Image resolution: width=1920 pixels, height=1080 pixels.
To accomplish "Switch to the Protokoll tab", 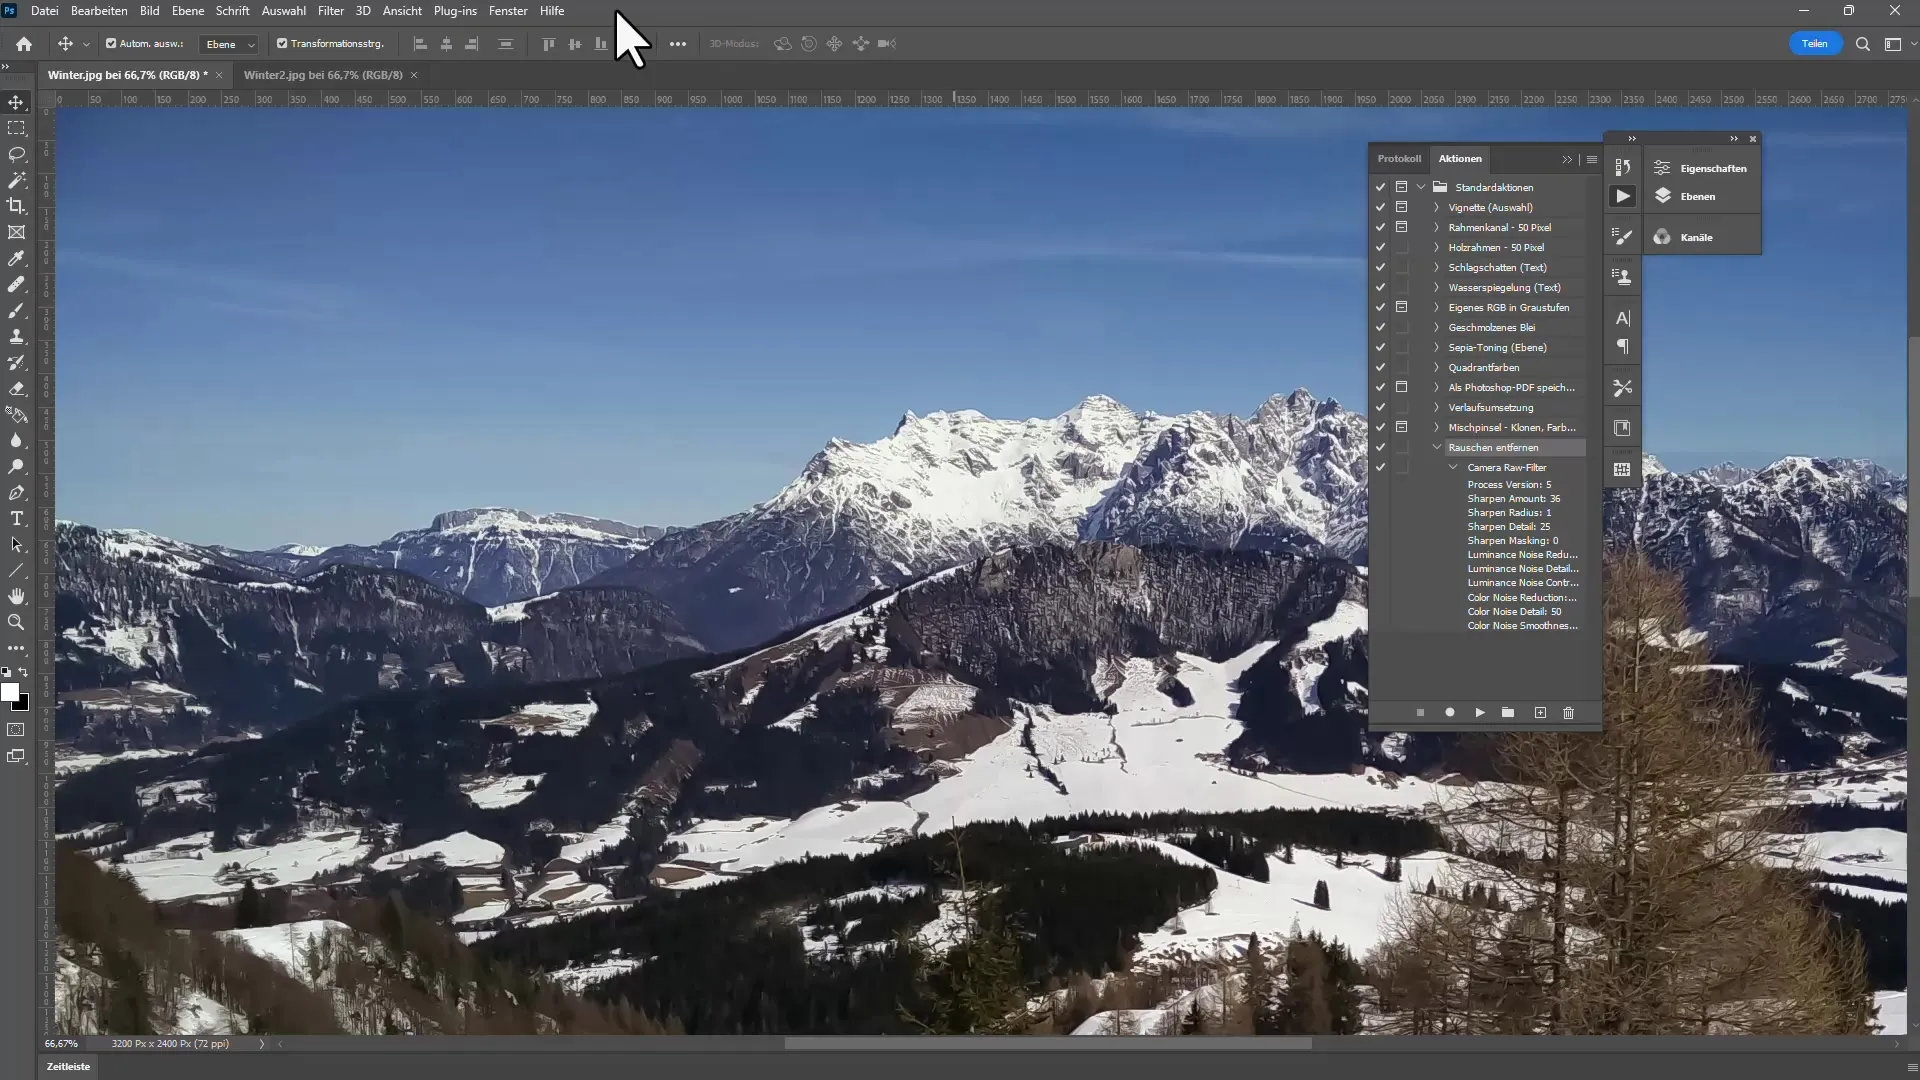I will click(x=1399, y=159).
